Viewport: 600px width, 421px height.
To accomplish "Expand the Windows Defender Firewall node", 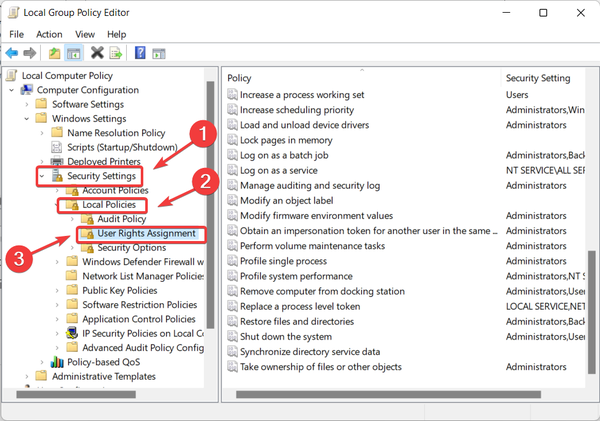I will click(57, 262).
